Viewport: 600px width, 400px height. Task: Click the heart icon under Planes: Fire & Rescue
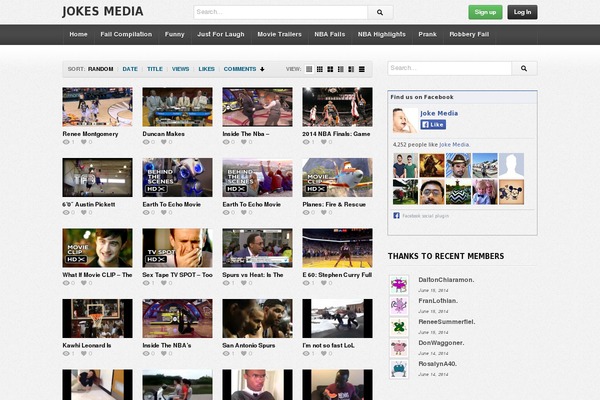324,212
